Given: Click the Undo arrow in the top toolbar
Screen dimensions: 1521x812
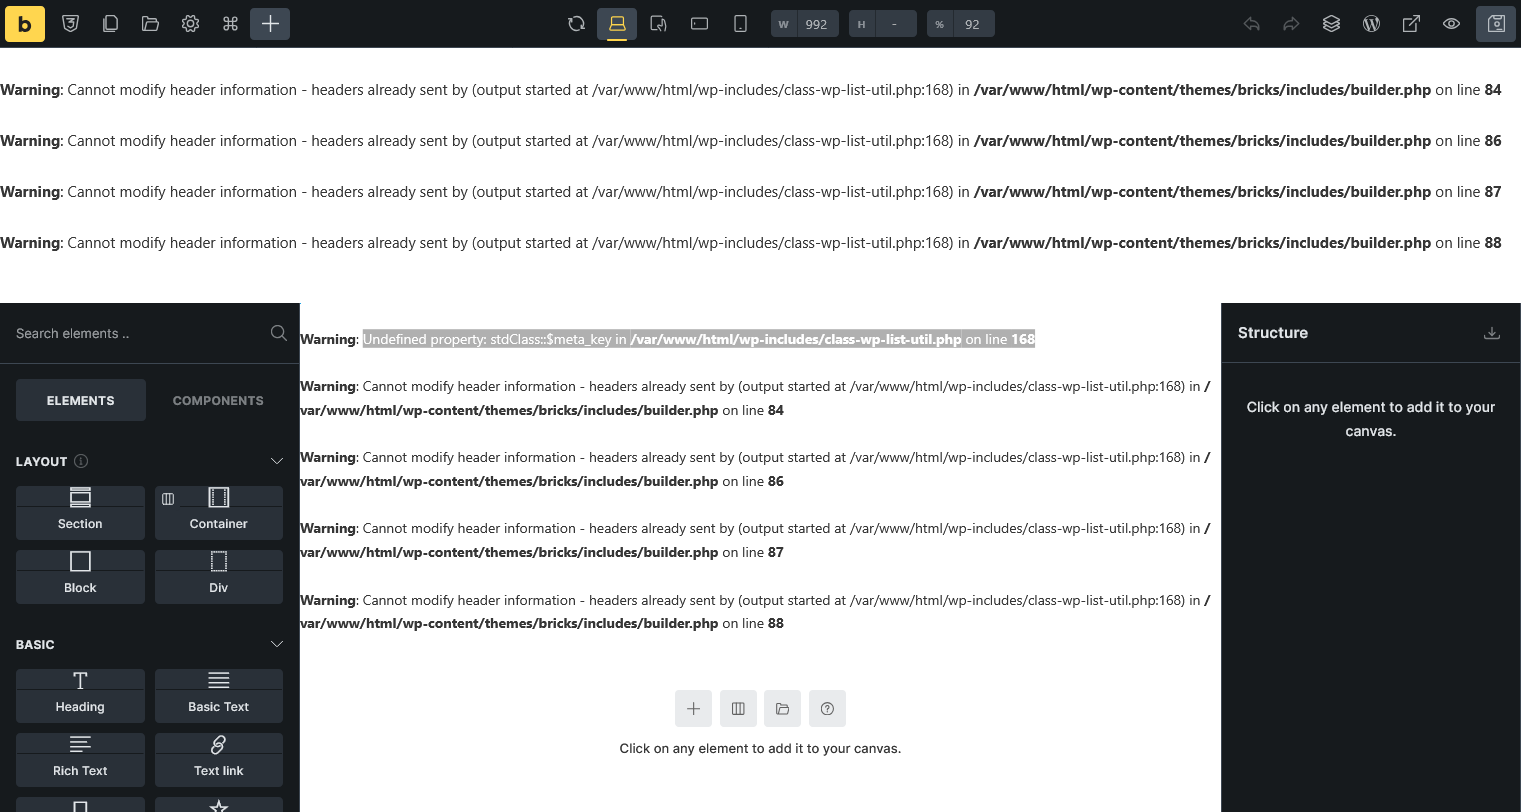Looking at the screenshot, I should point(1251,24).
